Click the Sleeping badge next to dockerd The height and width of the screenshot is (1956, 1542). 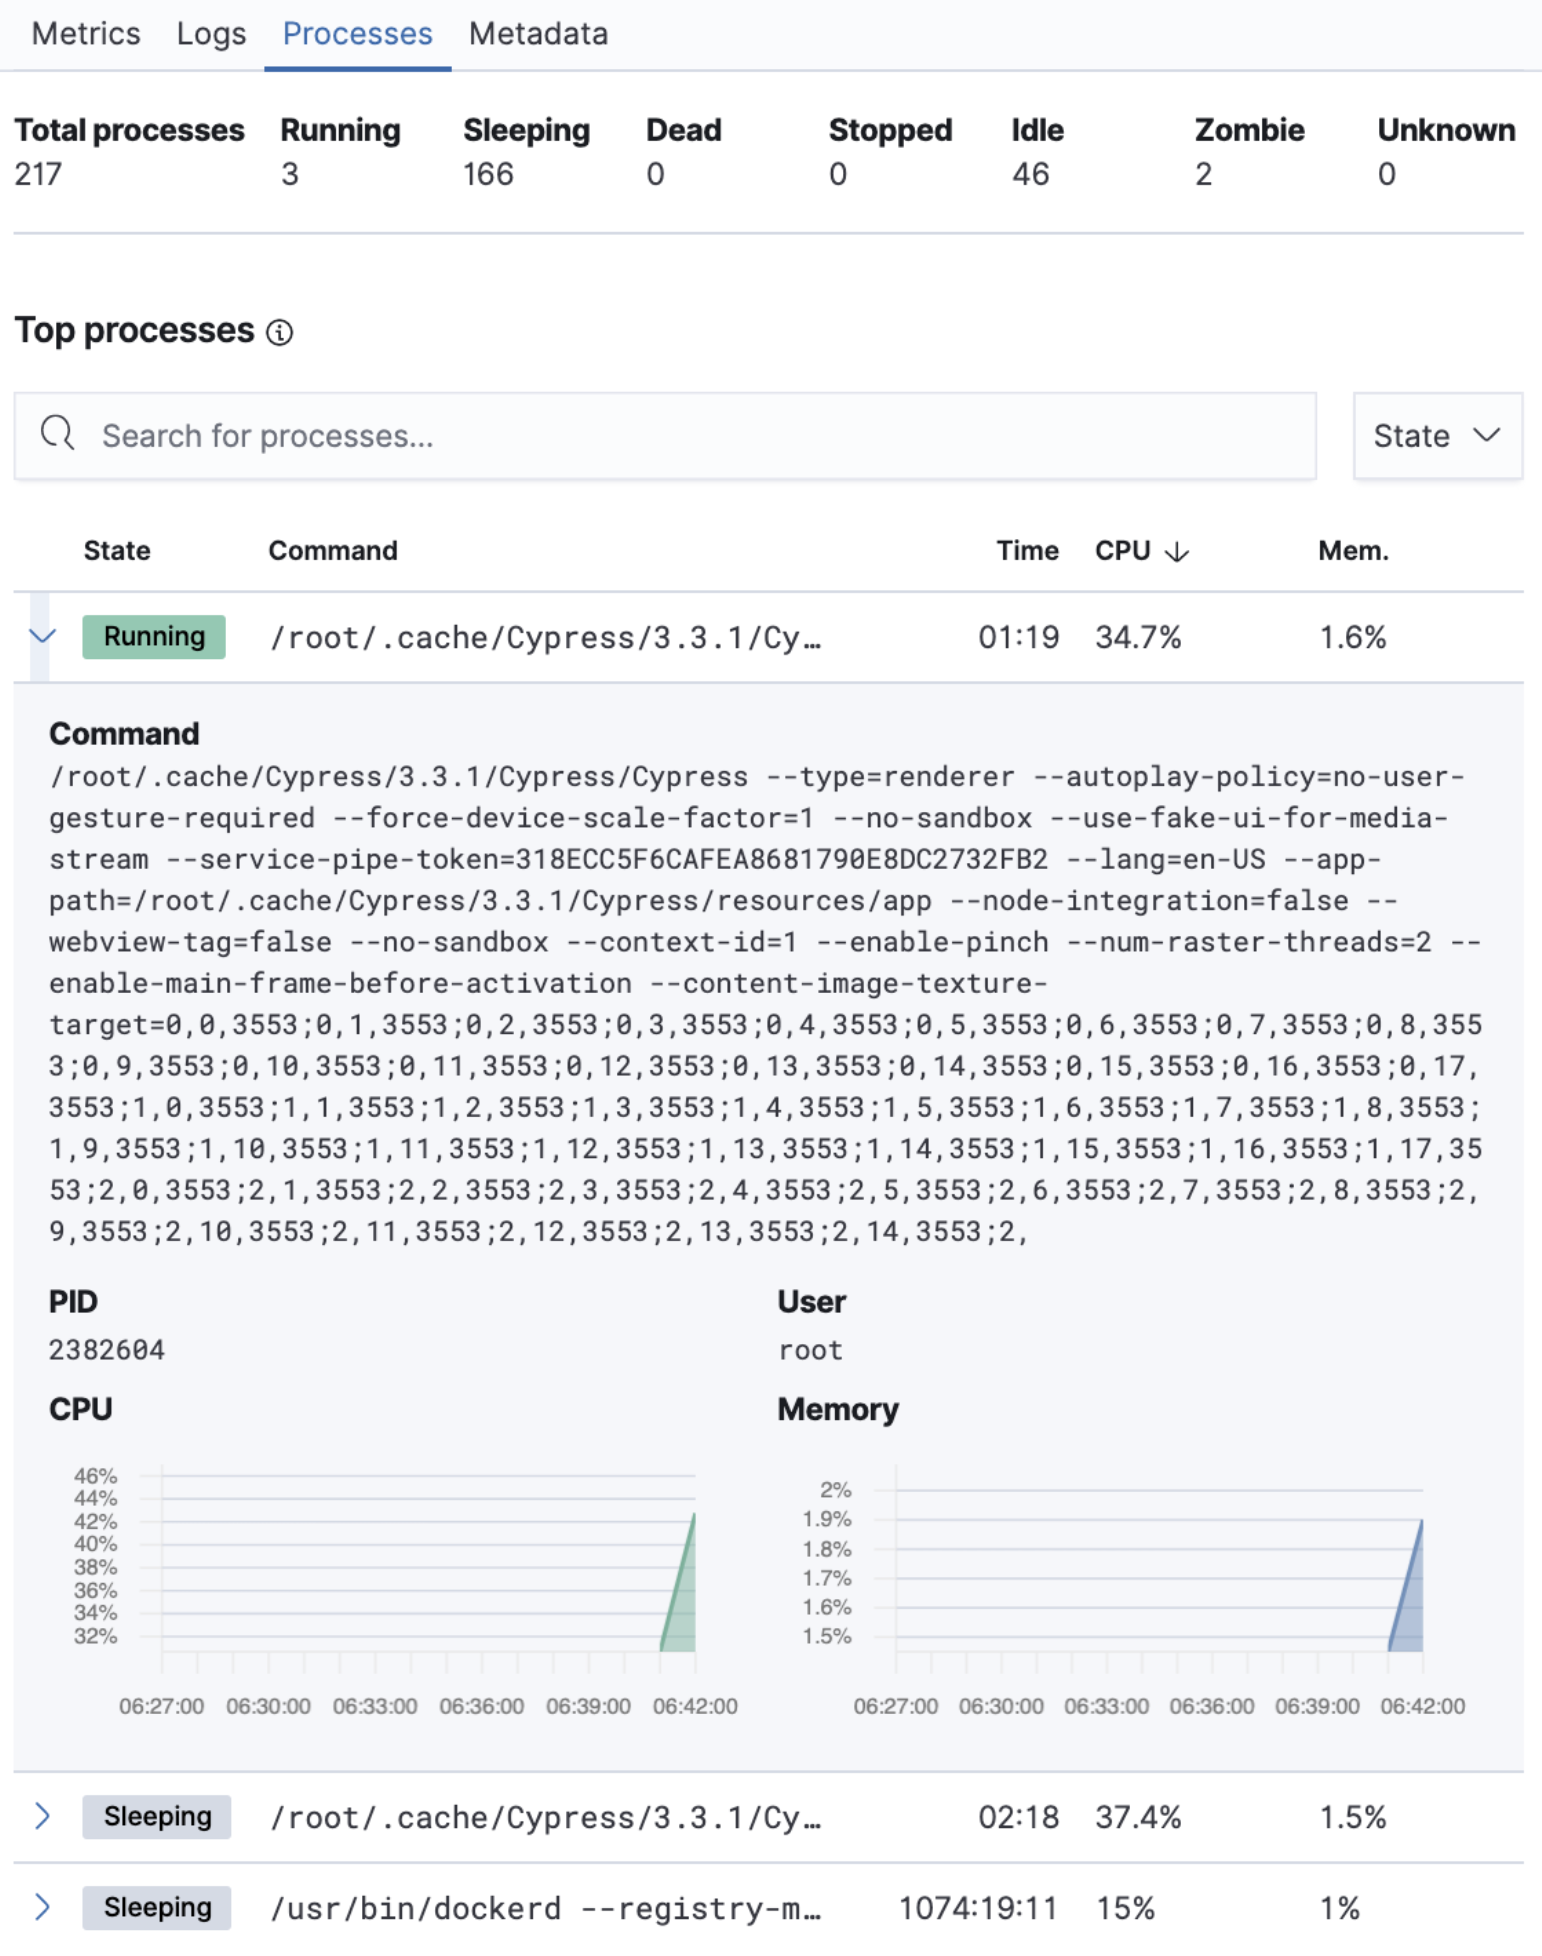pyautogui.click(x=156, y=1908)
